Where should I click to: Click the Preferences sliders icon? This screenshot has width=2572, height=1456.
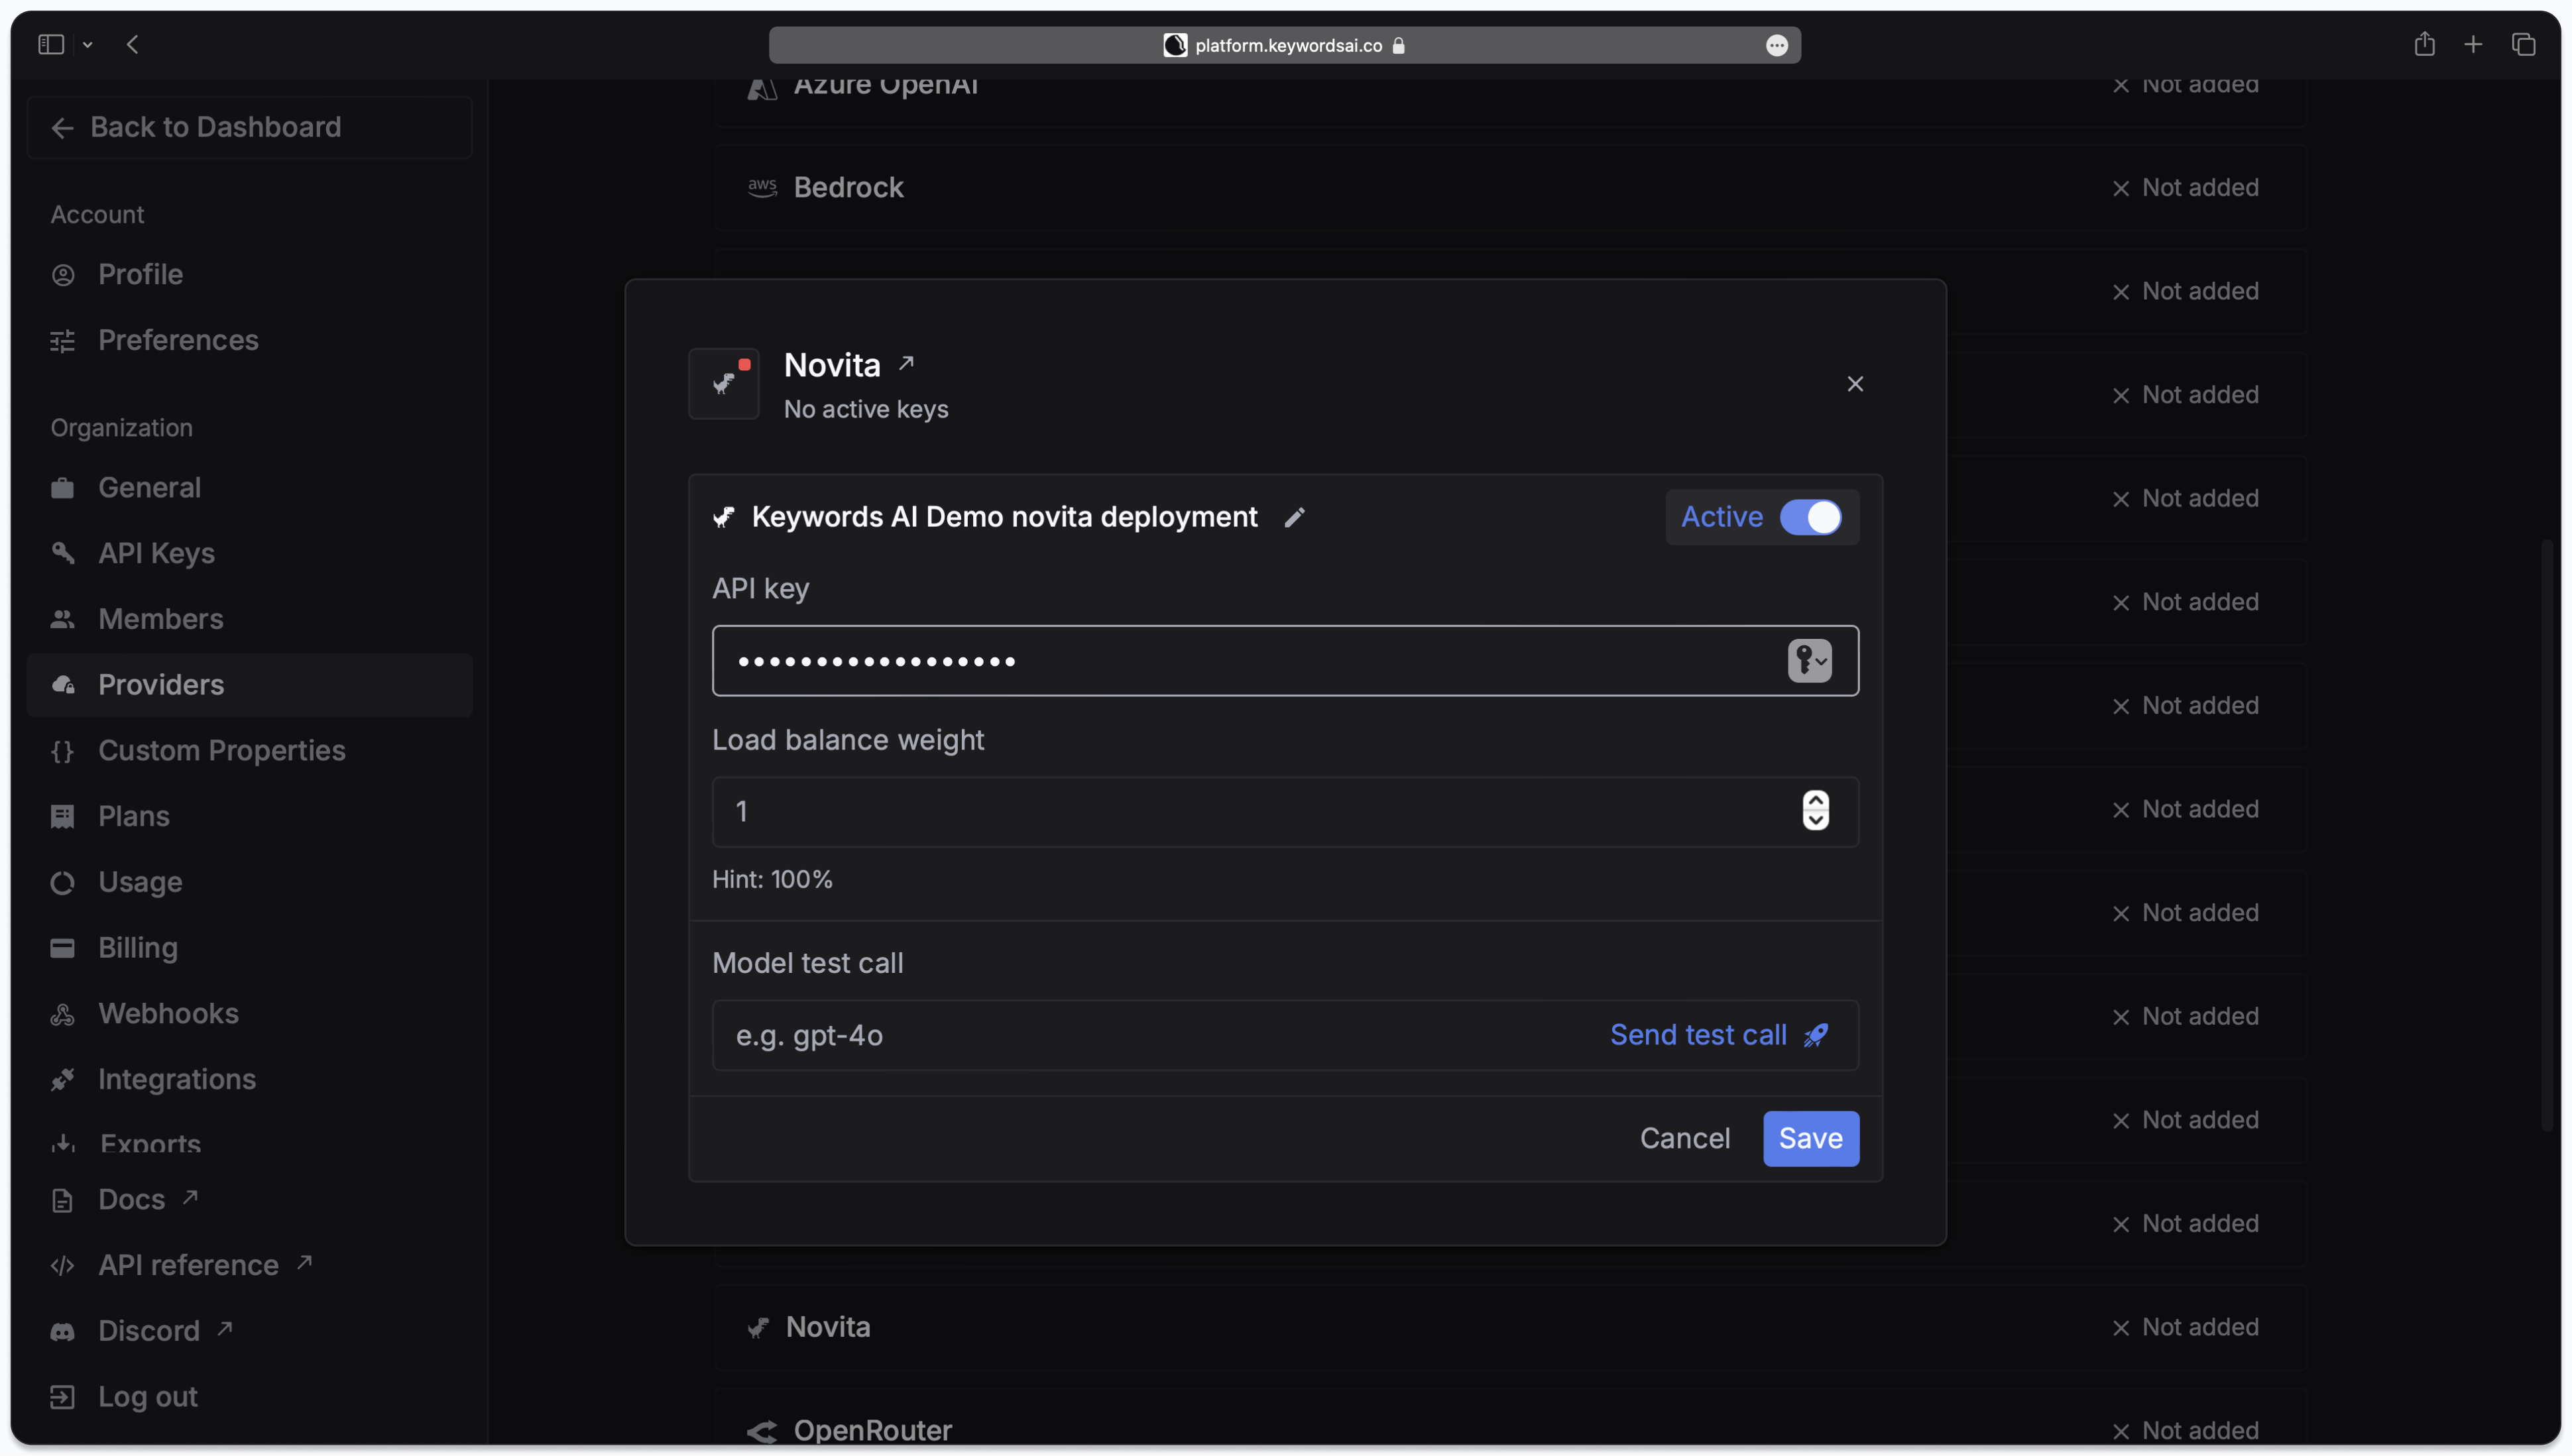[63, 341]
